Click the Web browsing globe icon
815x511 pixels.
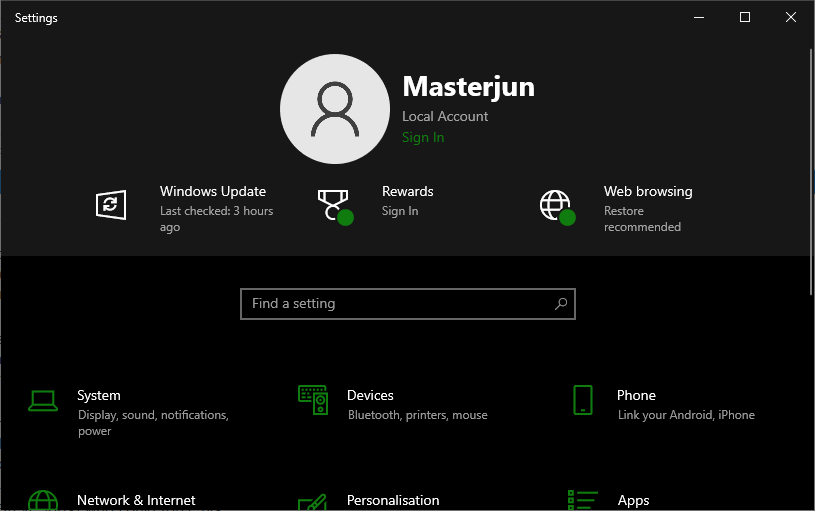tap(557, 207)
